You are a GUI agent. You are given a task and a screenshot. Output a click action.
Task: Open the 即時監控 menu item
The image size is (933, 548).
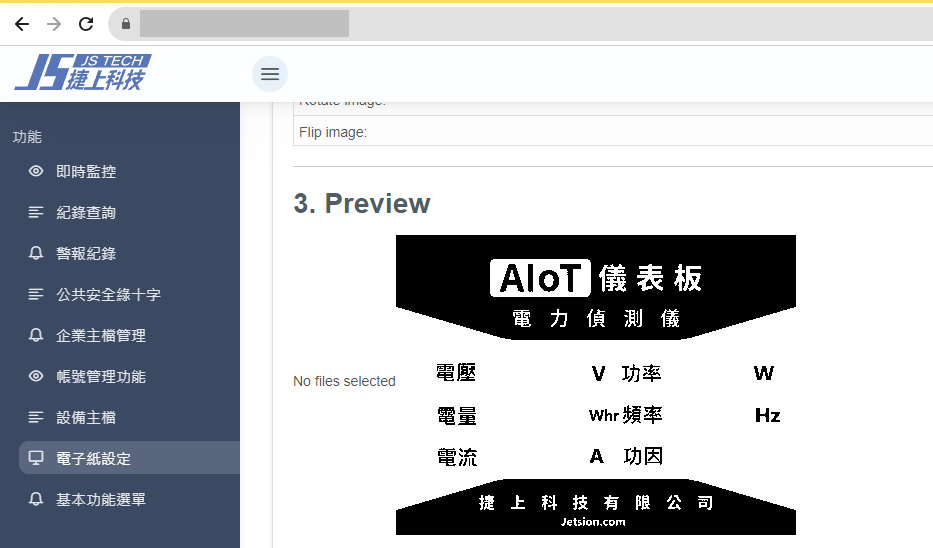(x=86, y=172)
